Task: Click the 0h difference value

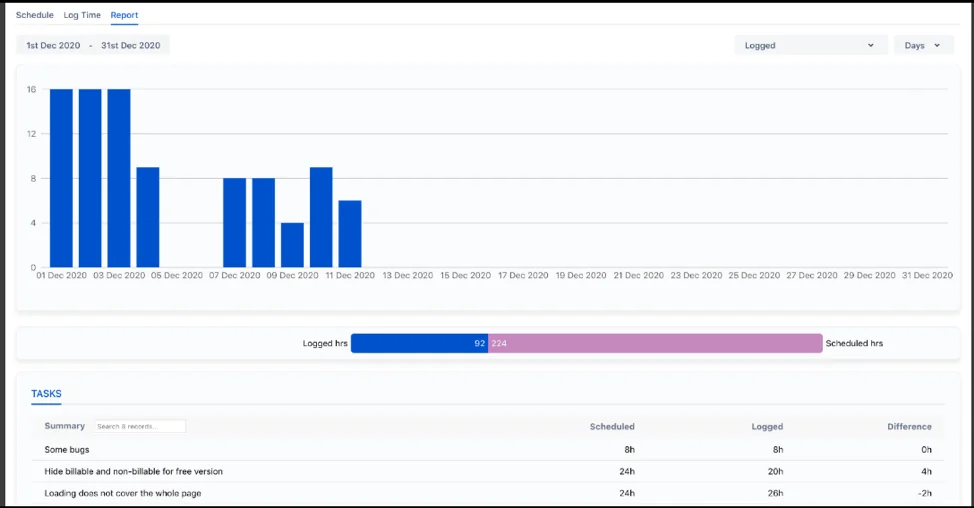Action: coord(926,450)
